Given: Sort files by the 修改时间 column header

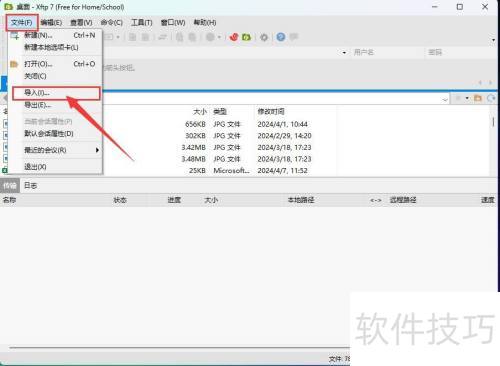Looking at the screenshot, I should (x=271, y=112).
